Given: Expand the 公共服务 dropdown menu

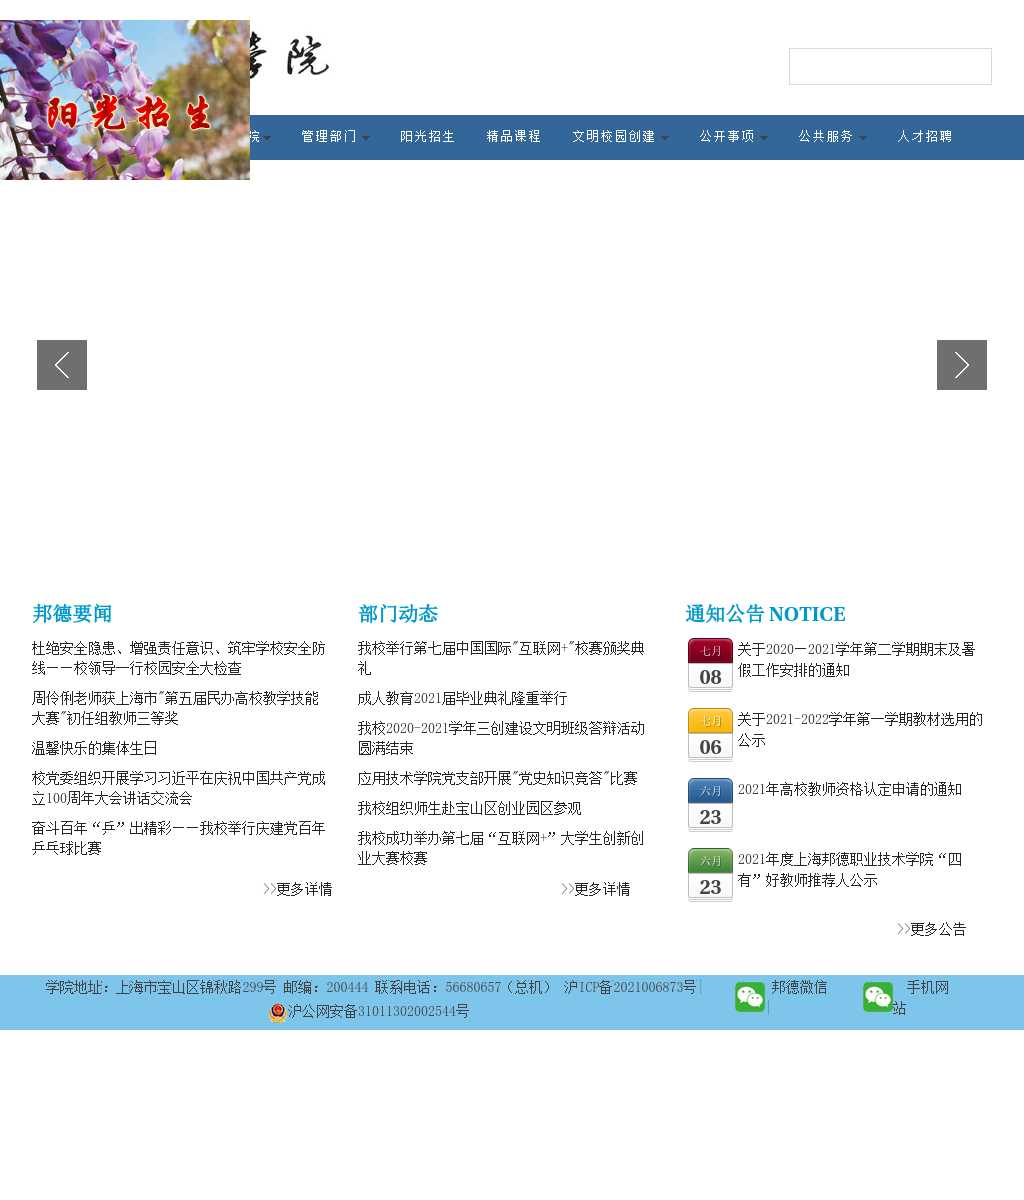Looking at the screenshot, I should pyautogui.click(x=832, y=137).
